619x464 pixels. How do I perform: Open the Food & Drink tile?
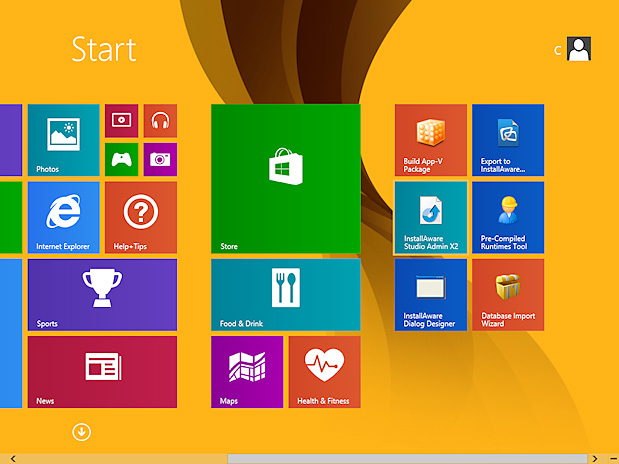coord(286,295)
